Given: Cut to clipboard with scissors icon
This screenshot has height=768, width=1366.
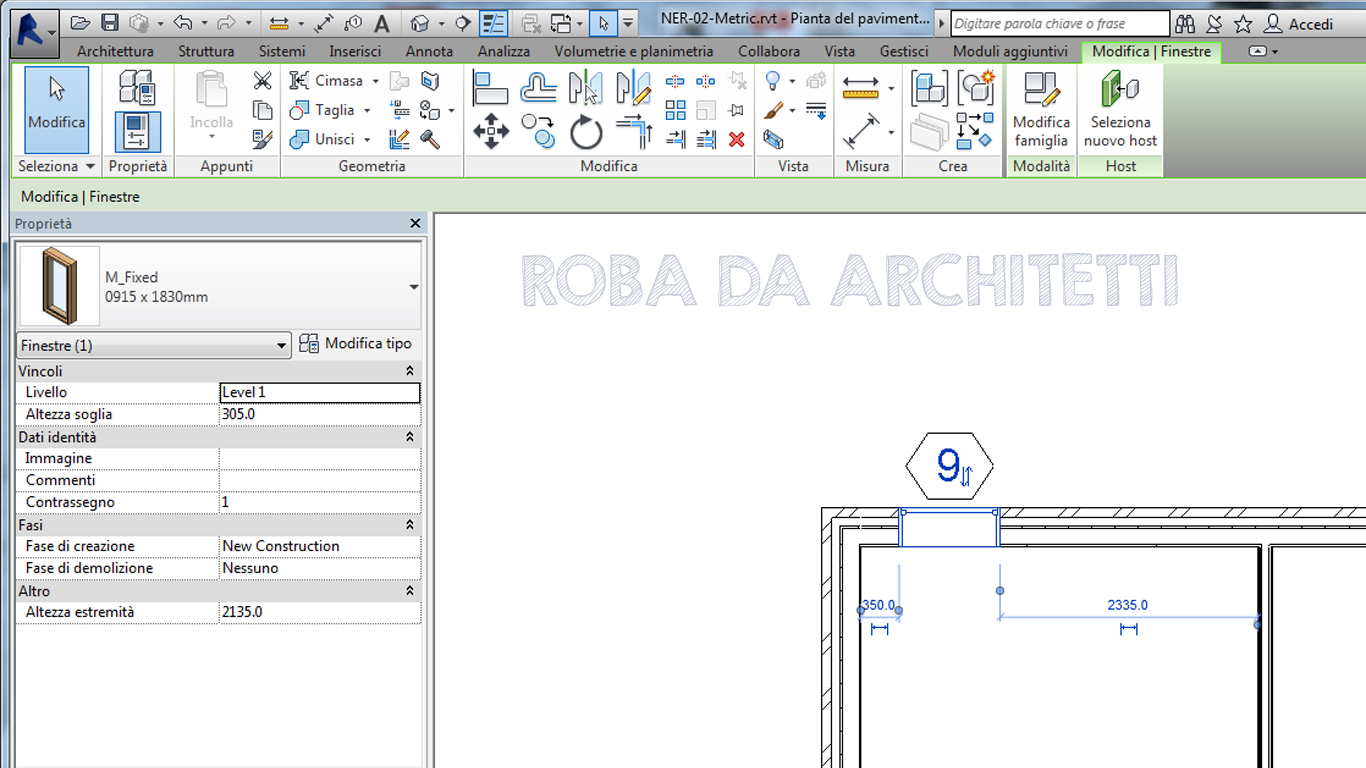Looking at the screenshot, I should [x=262, y=81].
